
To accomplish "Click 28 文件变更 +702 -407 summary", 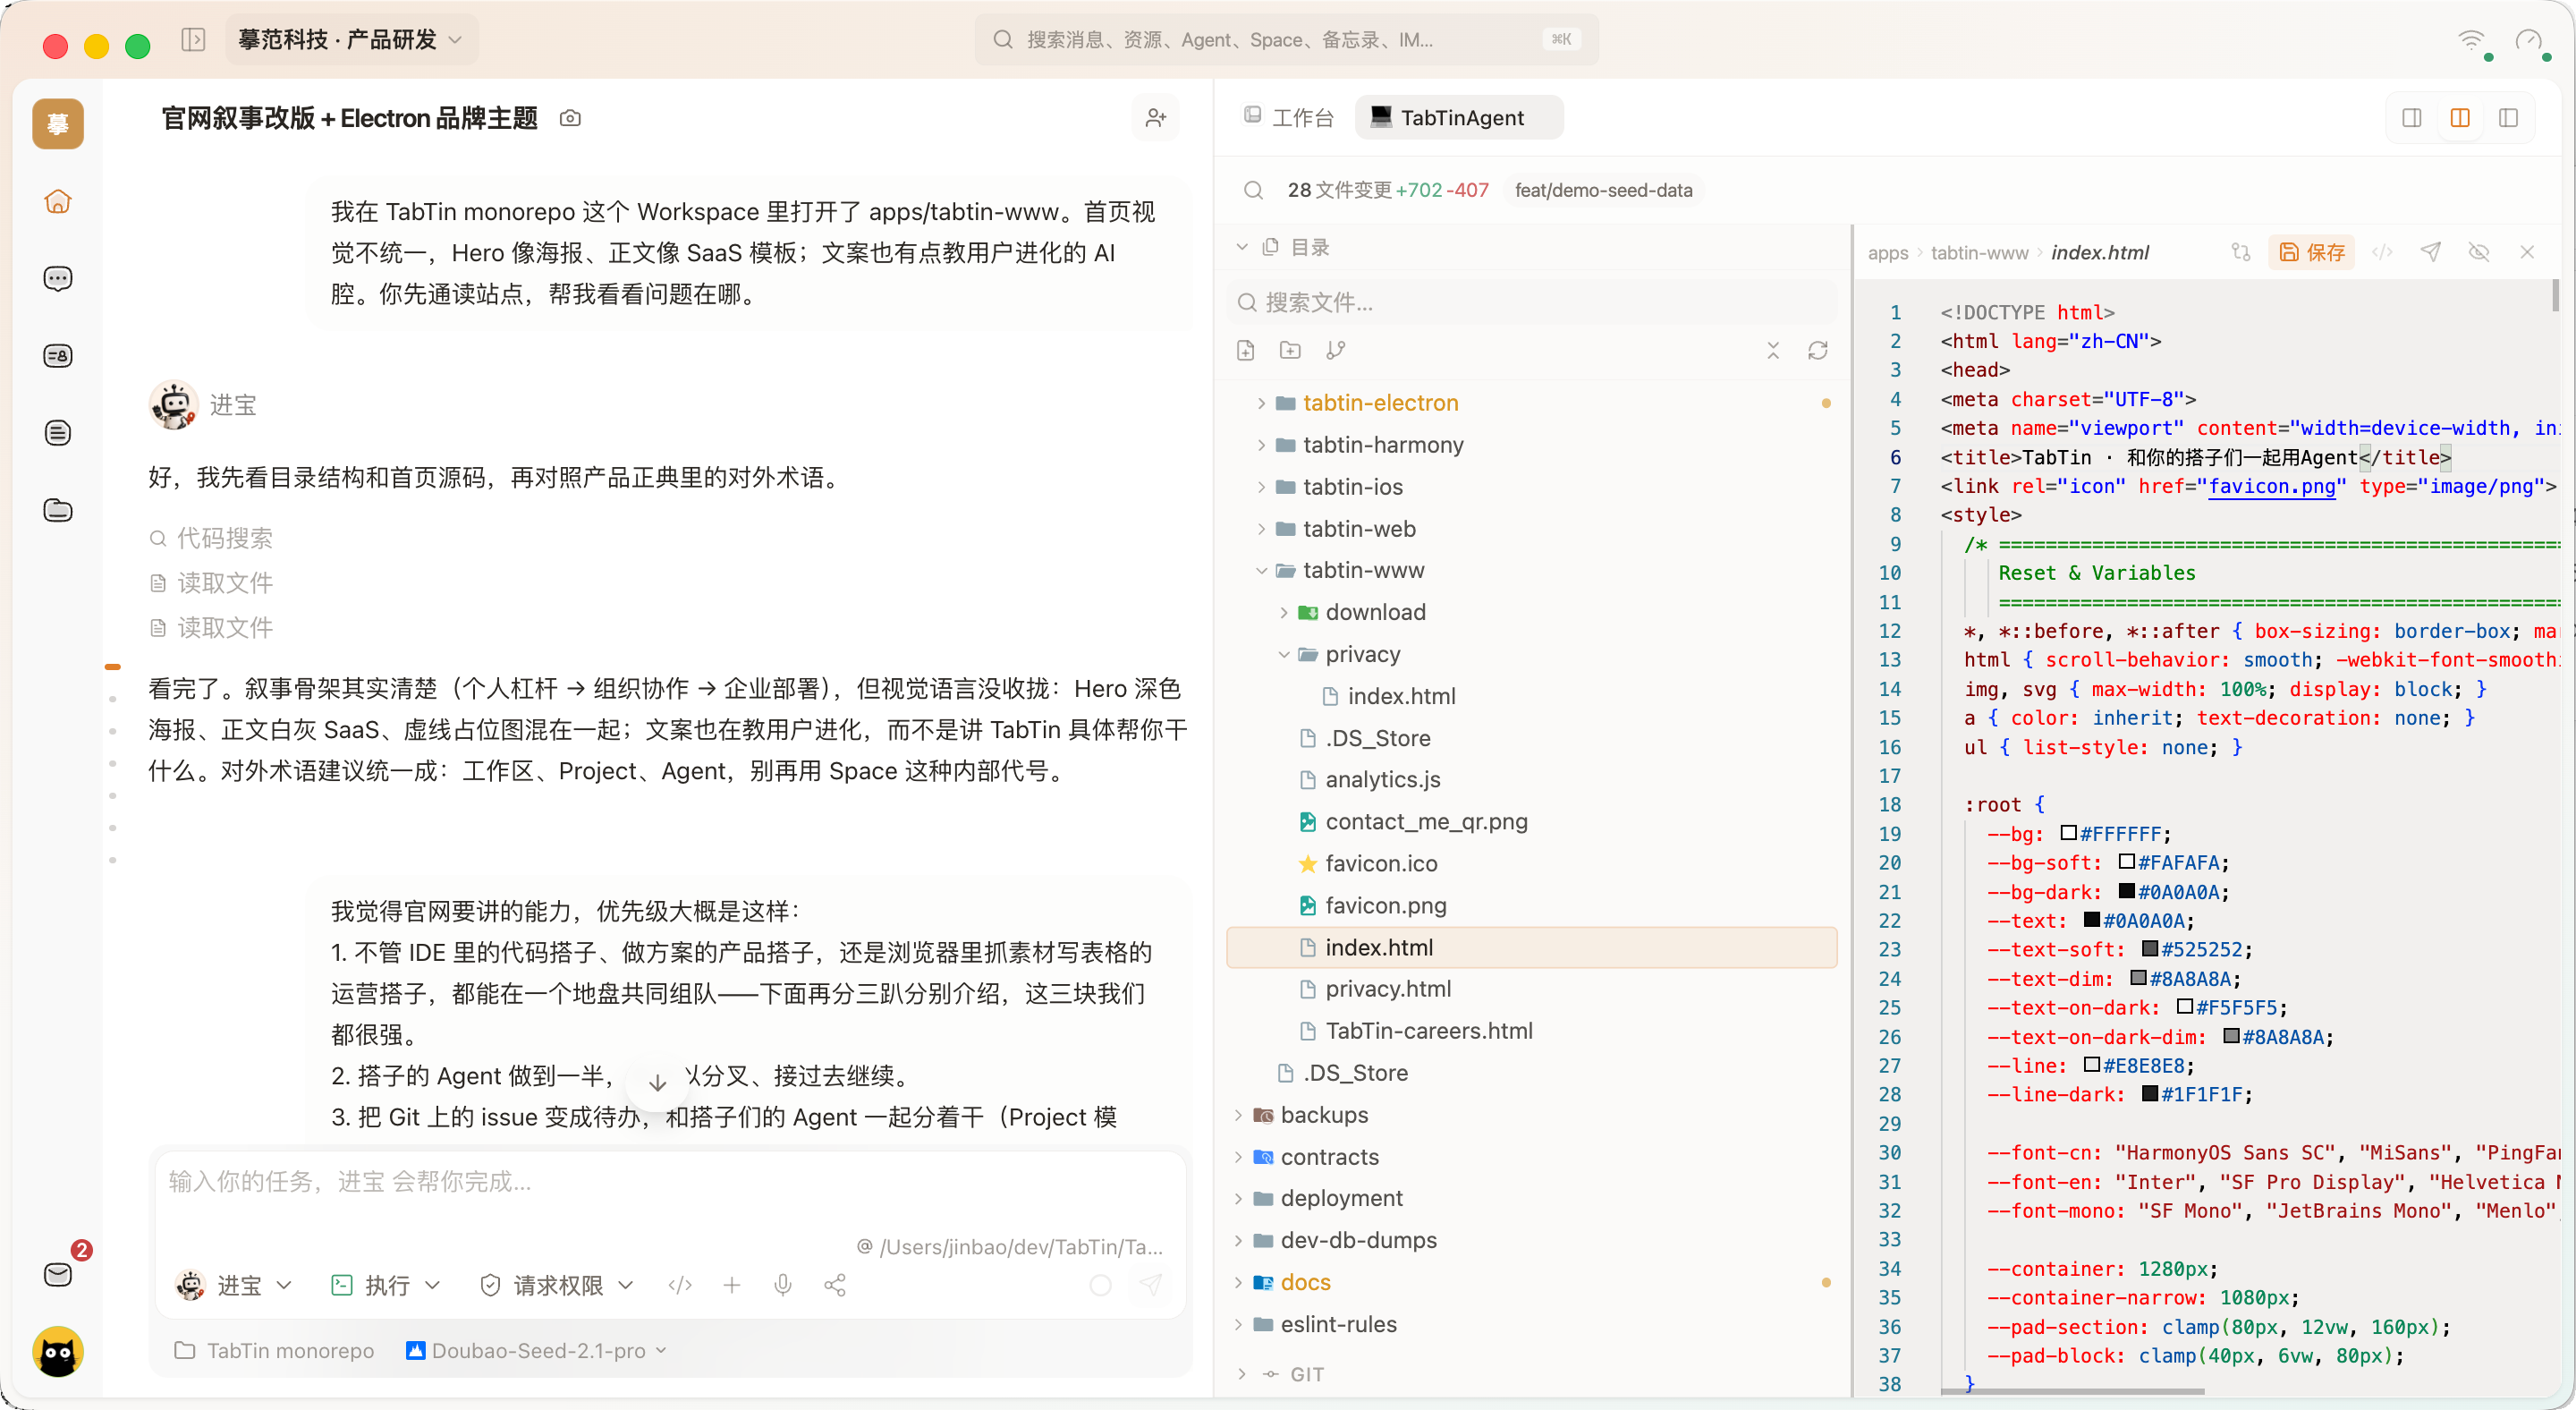I will (1388, 190).
